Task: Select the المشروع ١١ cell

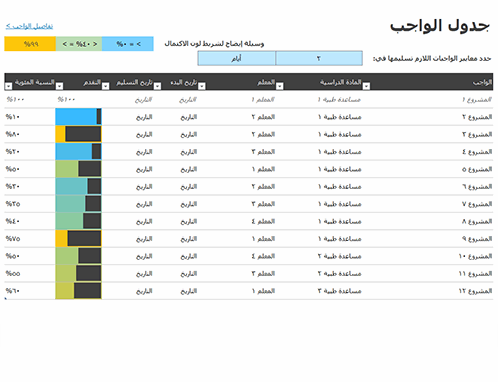Action: tap(475, 273)
